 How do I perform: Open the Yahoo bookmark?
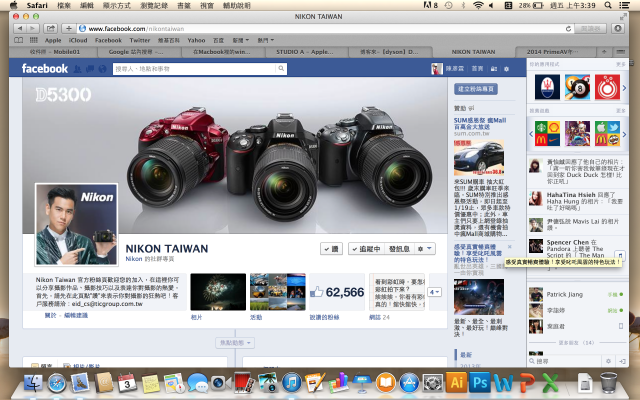pos(196,40)
